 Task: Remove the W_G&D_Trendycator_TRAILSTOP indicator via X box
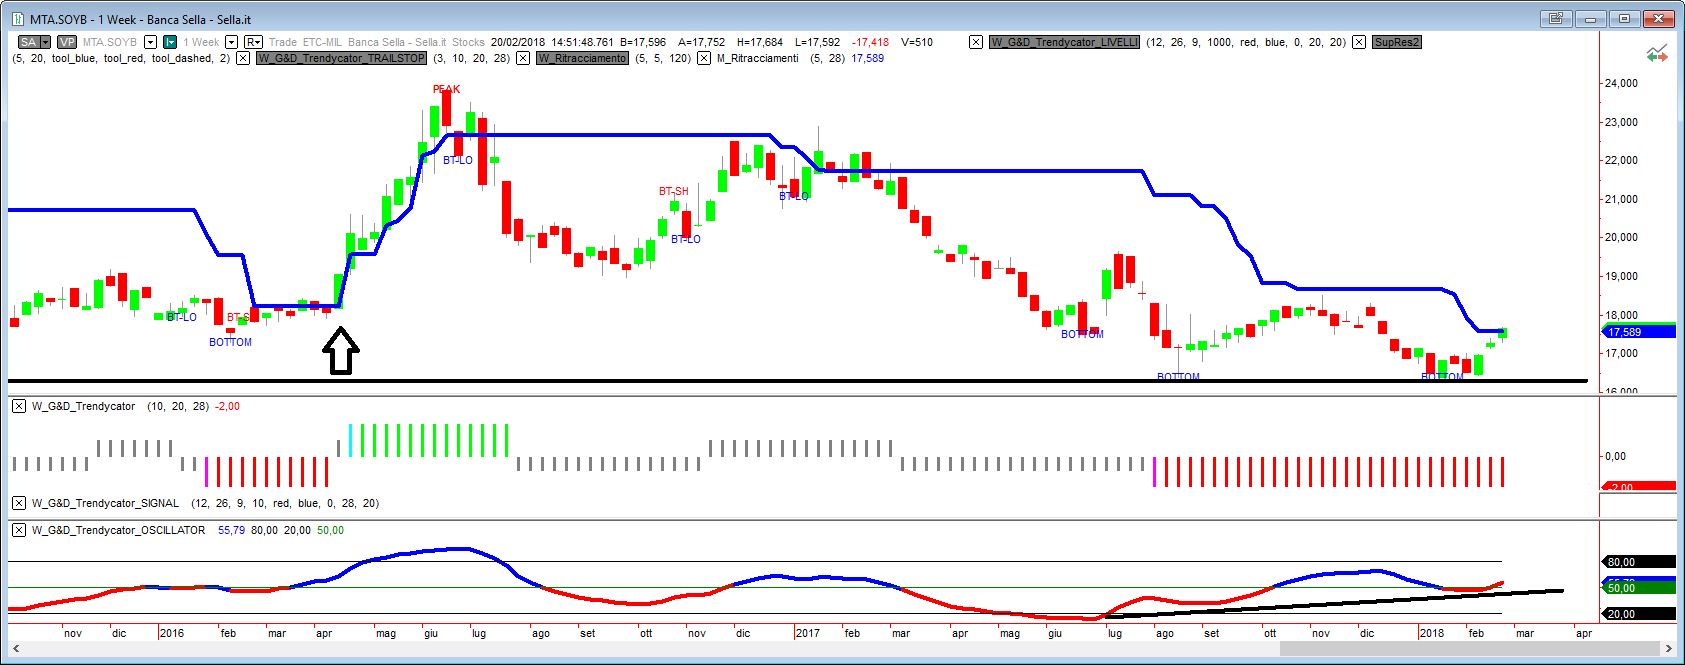243,58
